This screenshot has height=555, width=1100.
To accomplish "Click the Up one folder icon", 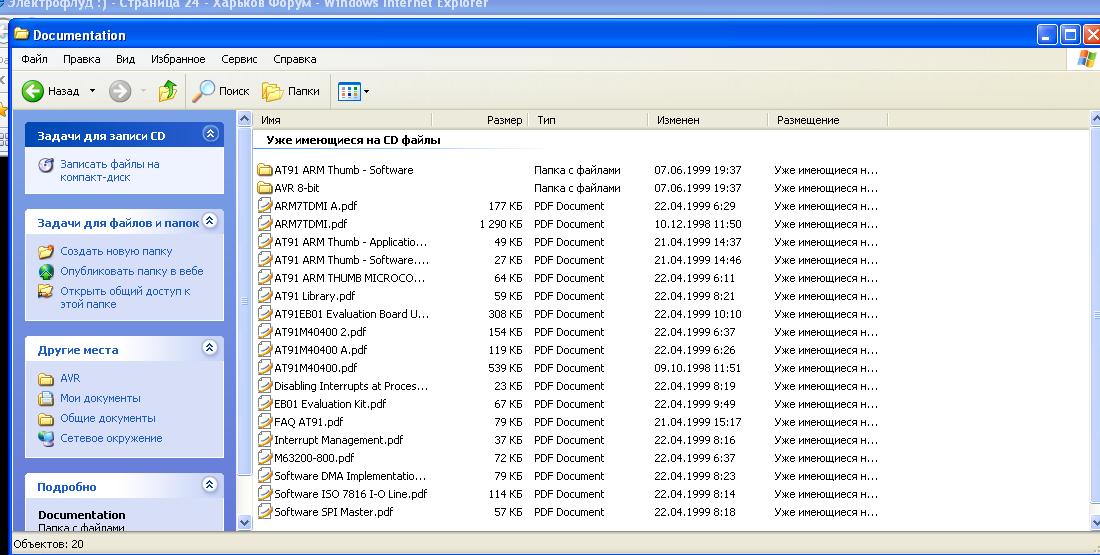I will point(168,91).
